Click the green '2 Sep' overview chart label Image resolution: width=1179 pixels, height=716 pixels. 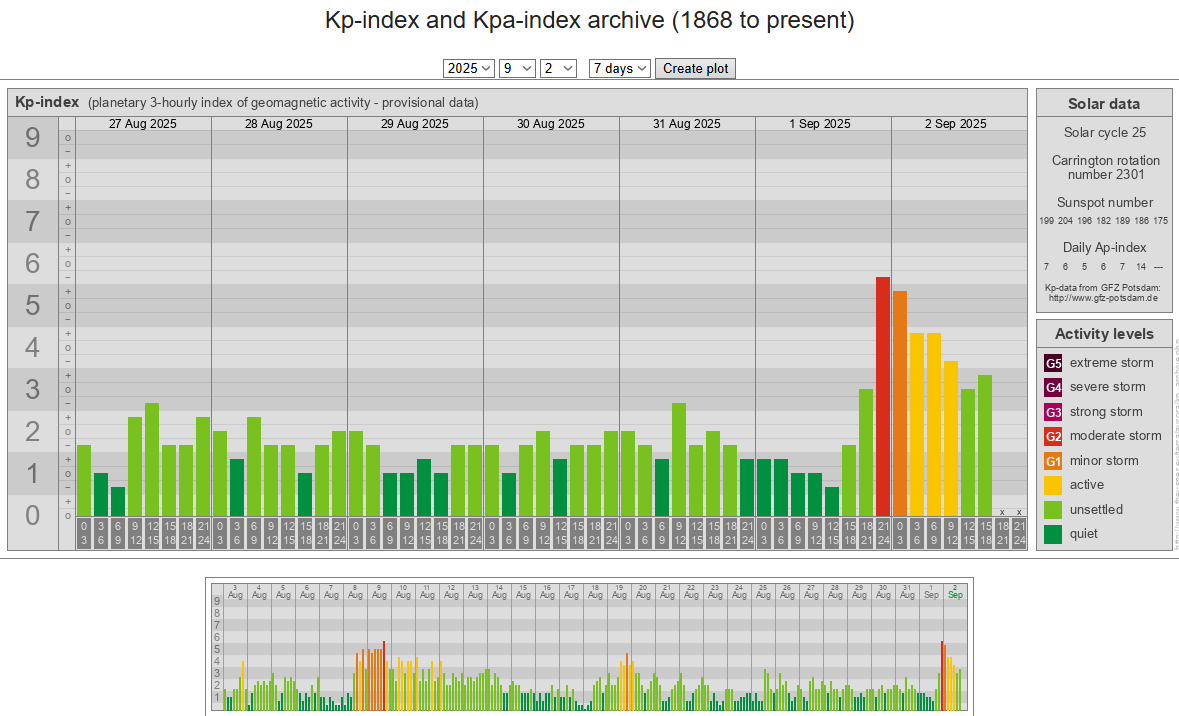955,591
